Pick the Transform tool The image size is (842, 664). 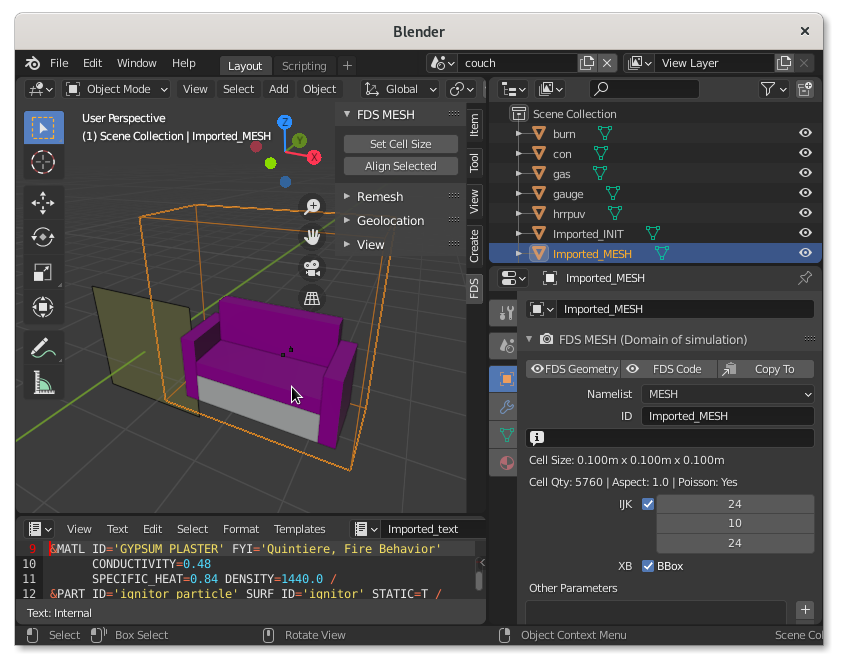tap(43, 307)
